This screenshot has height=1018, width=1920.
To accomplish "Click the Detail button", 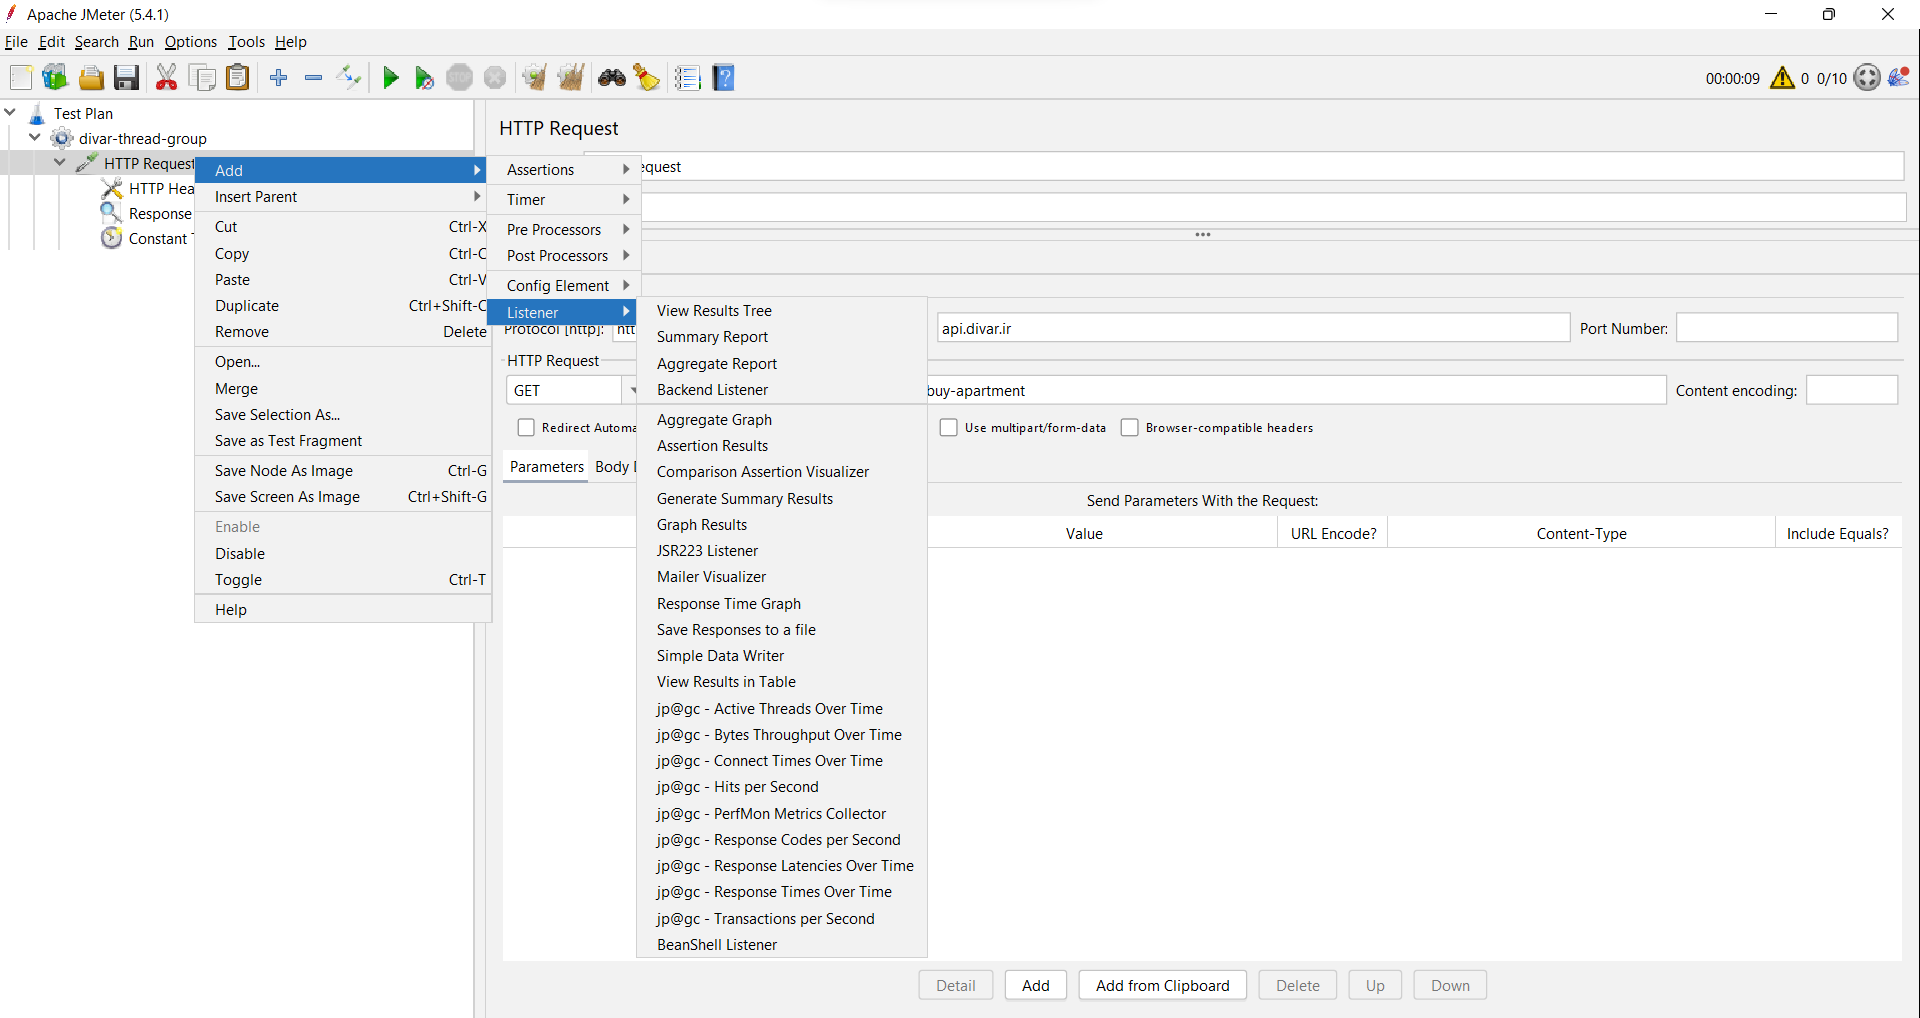I will (955, 985).
